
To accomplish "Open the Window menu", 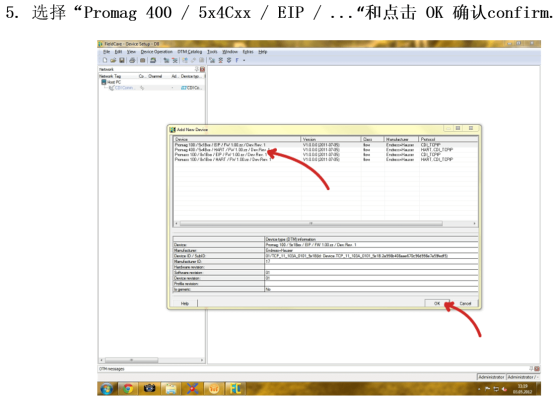I will [x=230, y=52].
